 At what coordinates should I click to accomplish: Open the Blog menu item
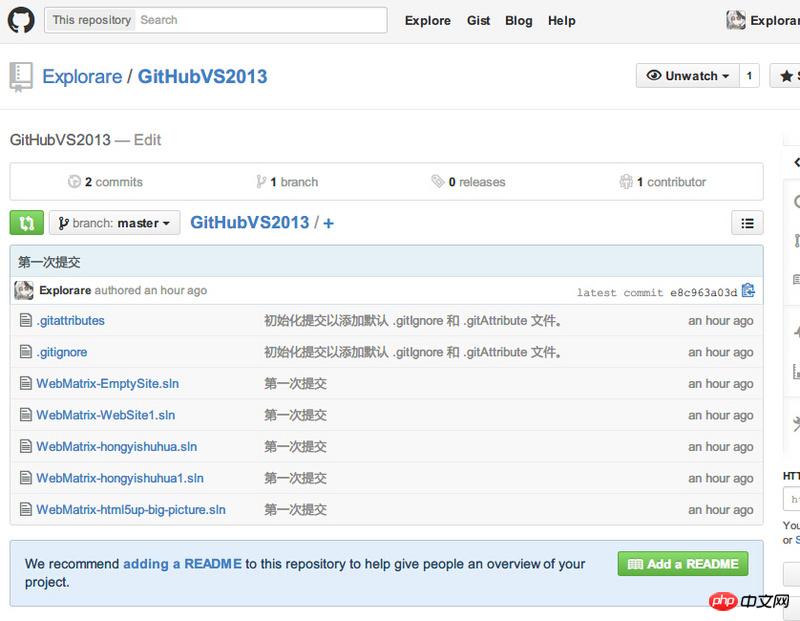(519, 21)
